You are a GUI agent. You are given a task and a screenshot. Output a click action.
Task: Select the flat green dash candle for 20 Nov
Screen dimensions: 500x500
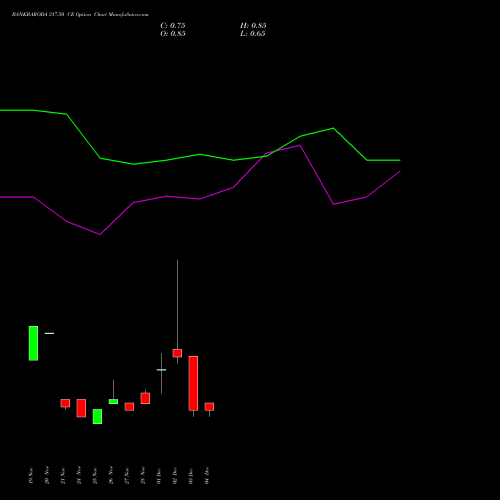pos(49,333)
